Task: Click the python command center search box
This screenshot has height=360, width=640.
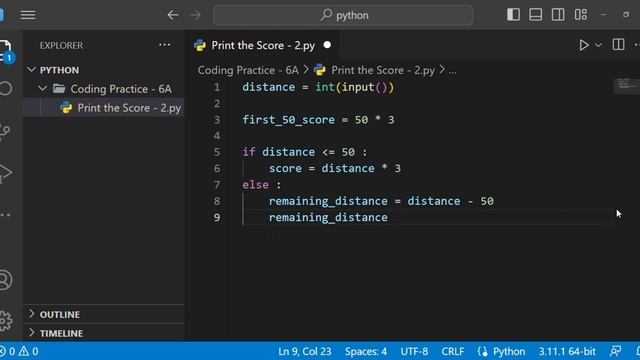Action: [x=343, y=15]
